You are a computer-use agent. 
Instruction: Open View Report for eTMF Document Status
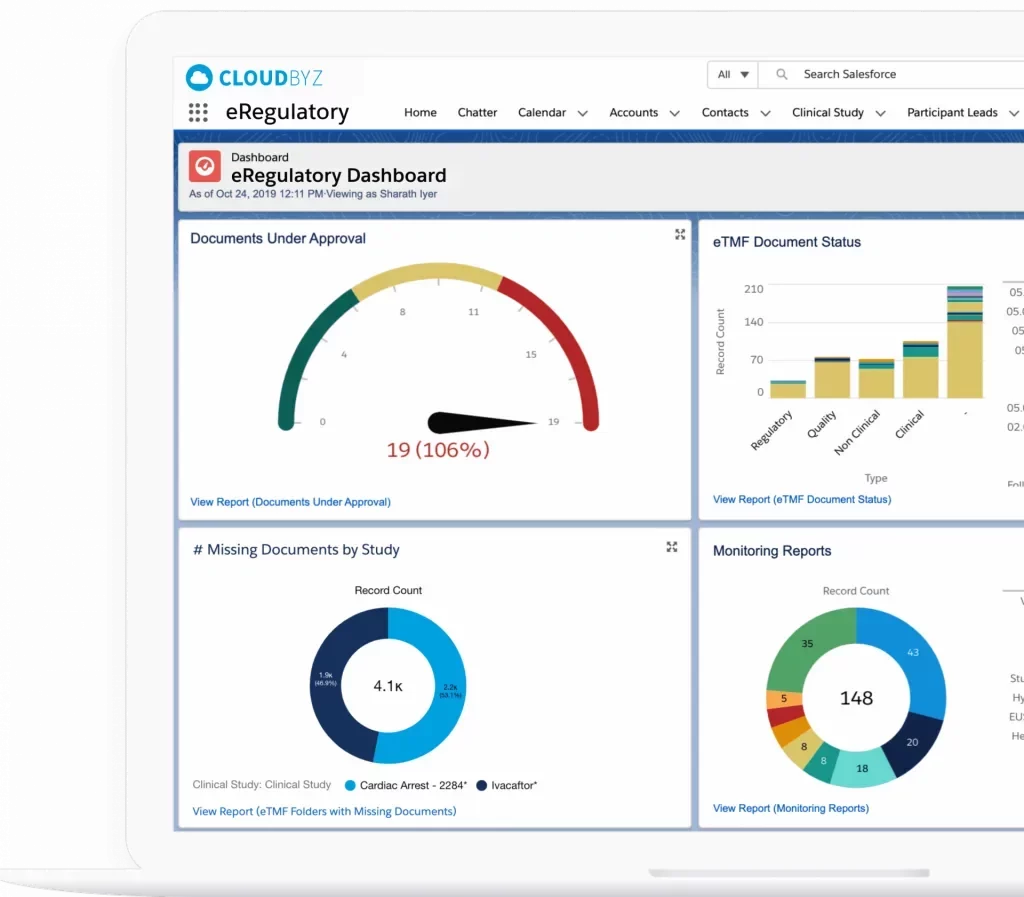801,499
